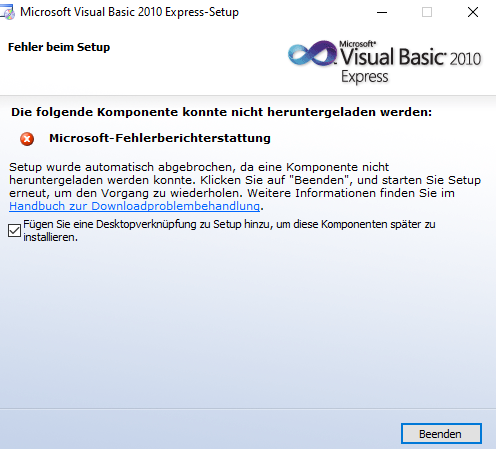Click the Fehler beim Setup heading
The image size is (496, 449).
(59, 47)
